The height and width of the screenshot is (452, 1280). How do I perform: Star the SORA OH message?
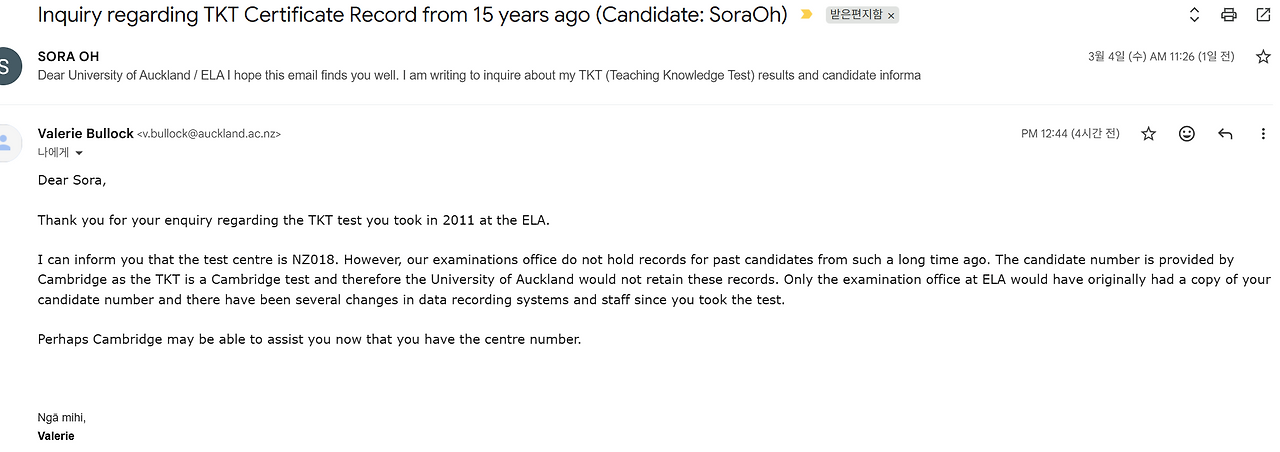click(1263, 57)
